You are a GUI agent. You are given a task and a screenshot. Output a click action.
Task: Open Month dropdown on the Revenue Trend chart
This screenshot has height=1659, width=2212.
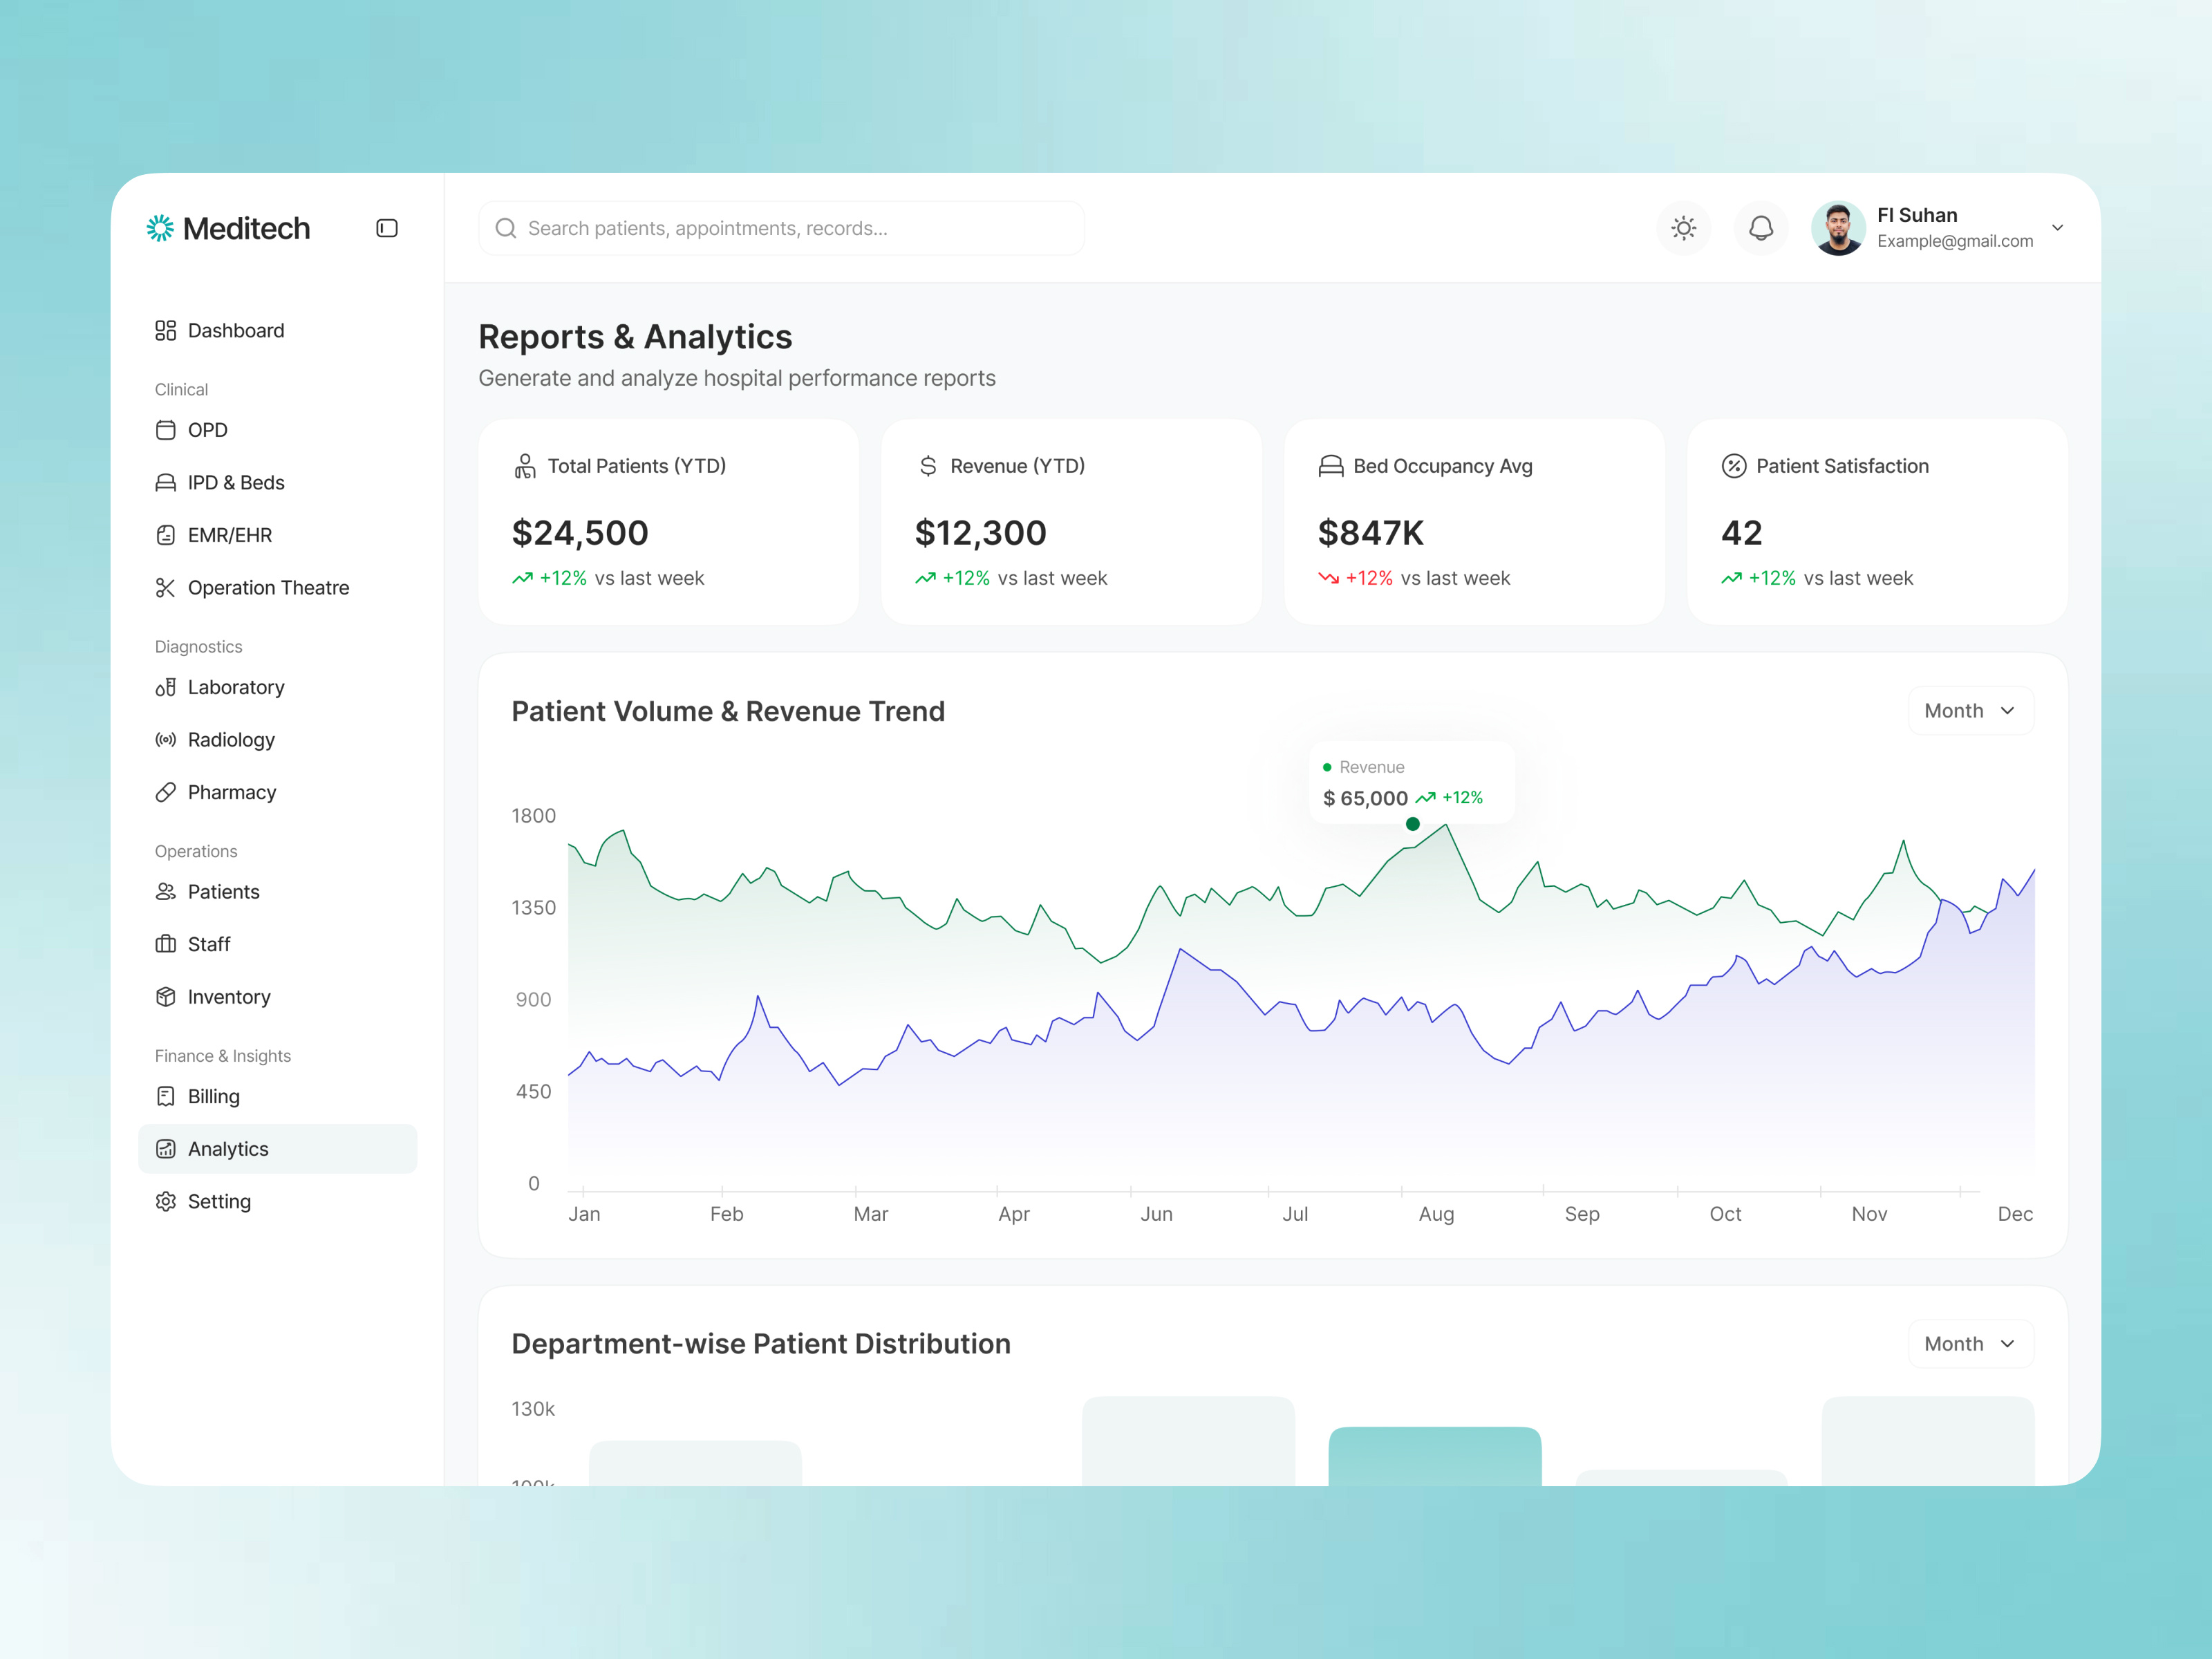click(x=1971, y=711)
